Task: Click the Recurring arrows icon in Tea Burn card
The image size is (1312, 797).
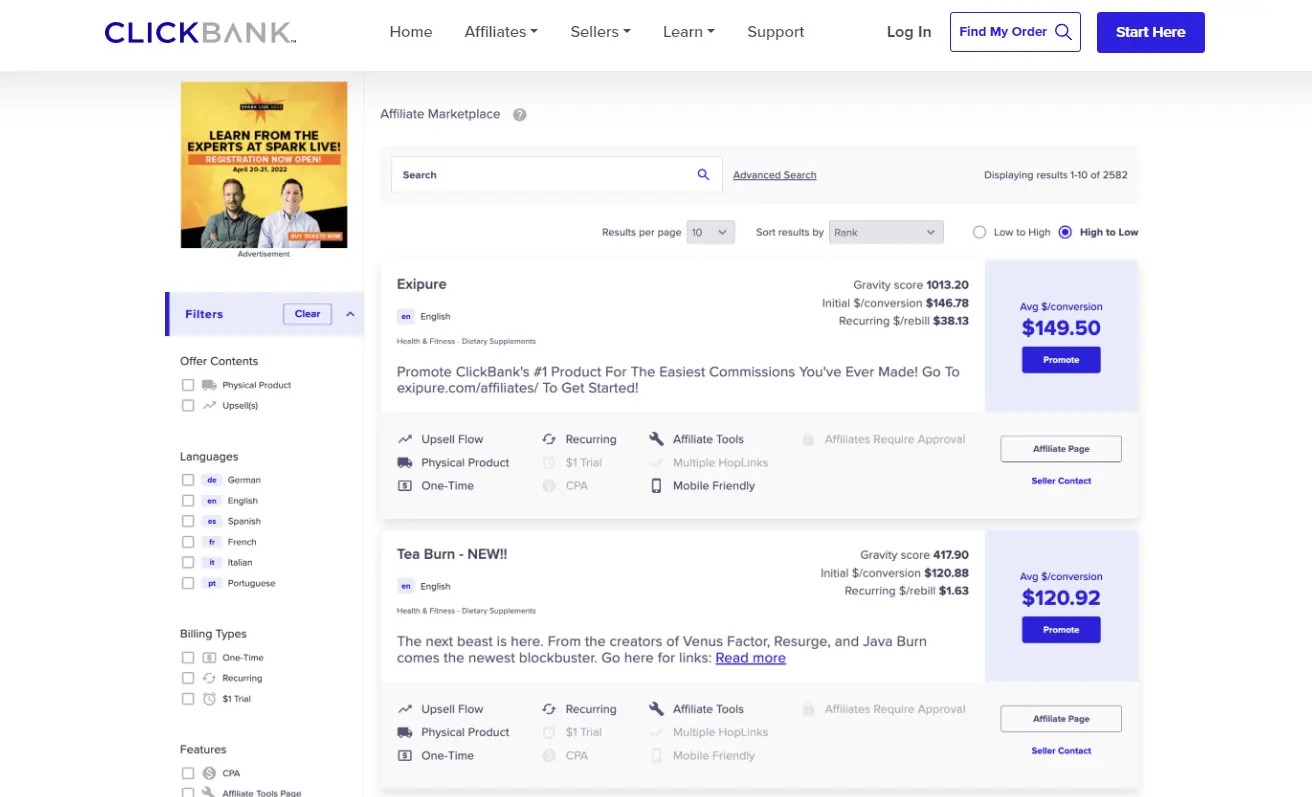Action: pyautogui.click(x=549, y=709)
